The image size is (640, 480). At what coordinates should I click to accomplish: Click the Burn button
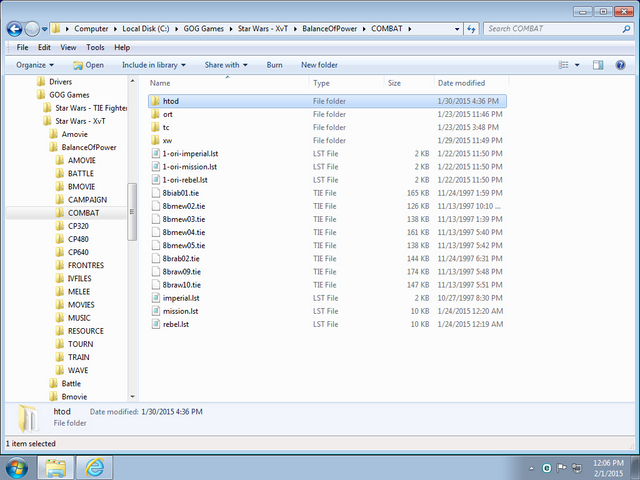click(274, 65)
